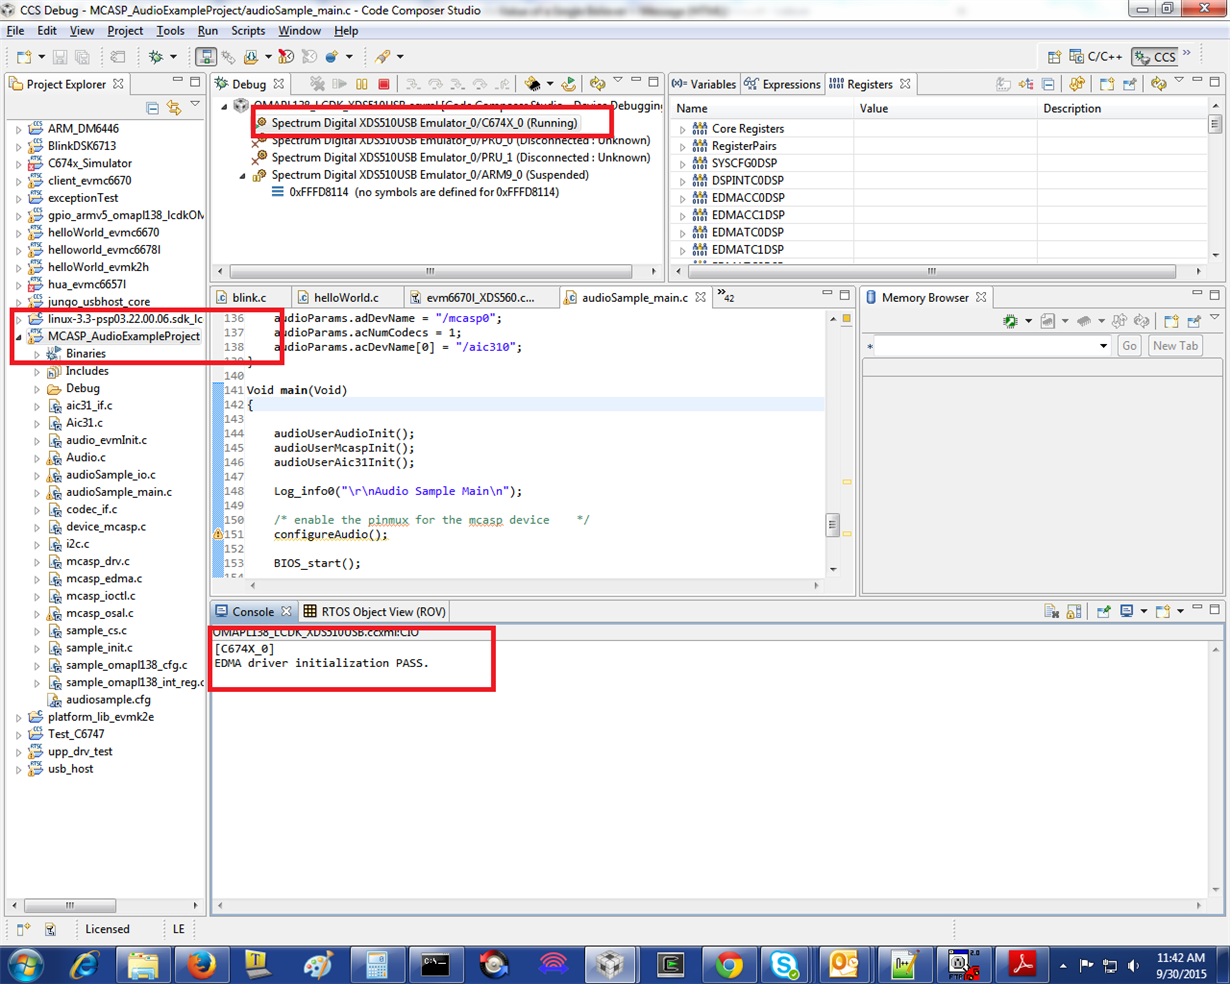The width and height of the screenshot is (1230, 984).
Task: Select the mcasp_drv.c file in Project Explorer
Action: [x=97, y=561]
